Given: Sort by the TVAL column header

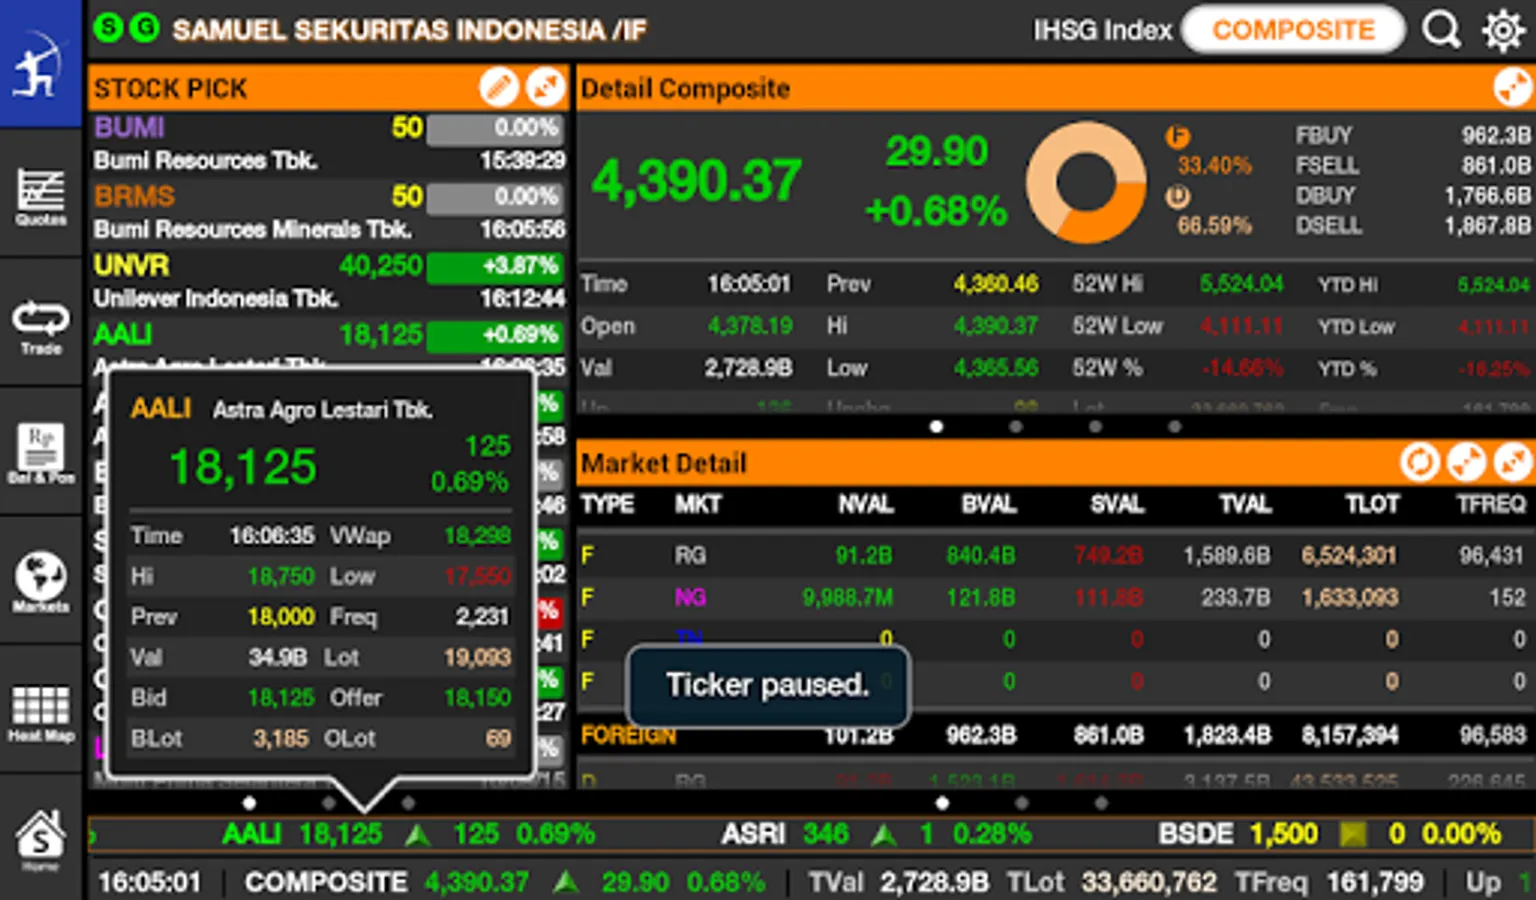Looking at the screenshot, I should tap(1245, 505).
